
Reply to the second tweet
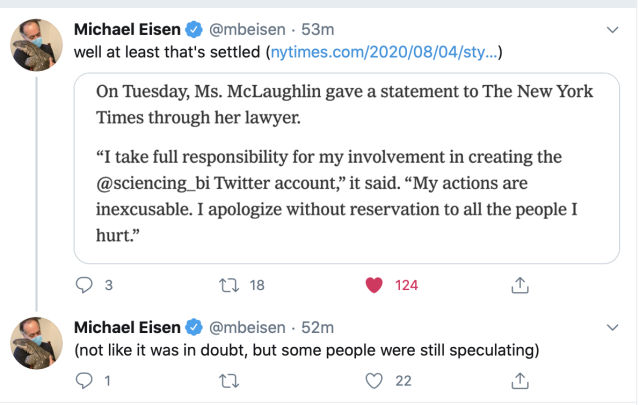point(85,380)
